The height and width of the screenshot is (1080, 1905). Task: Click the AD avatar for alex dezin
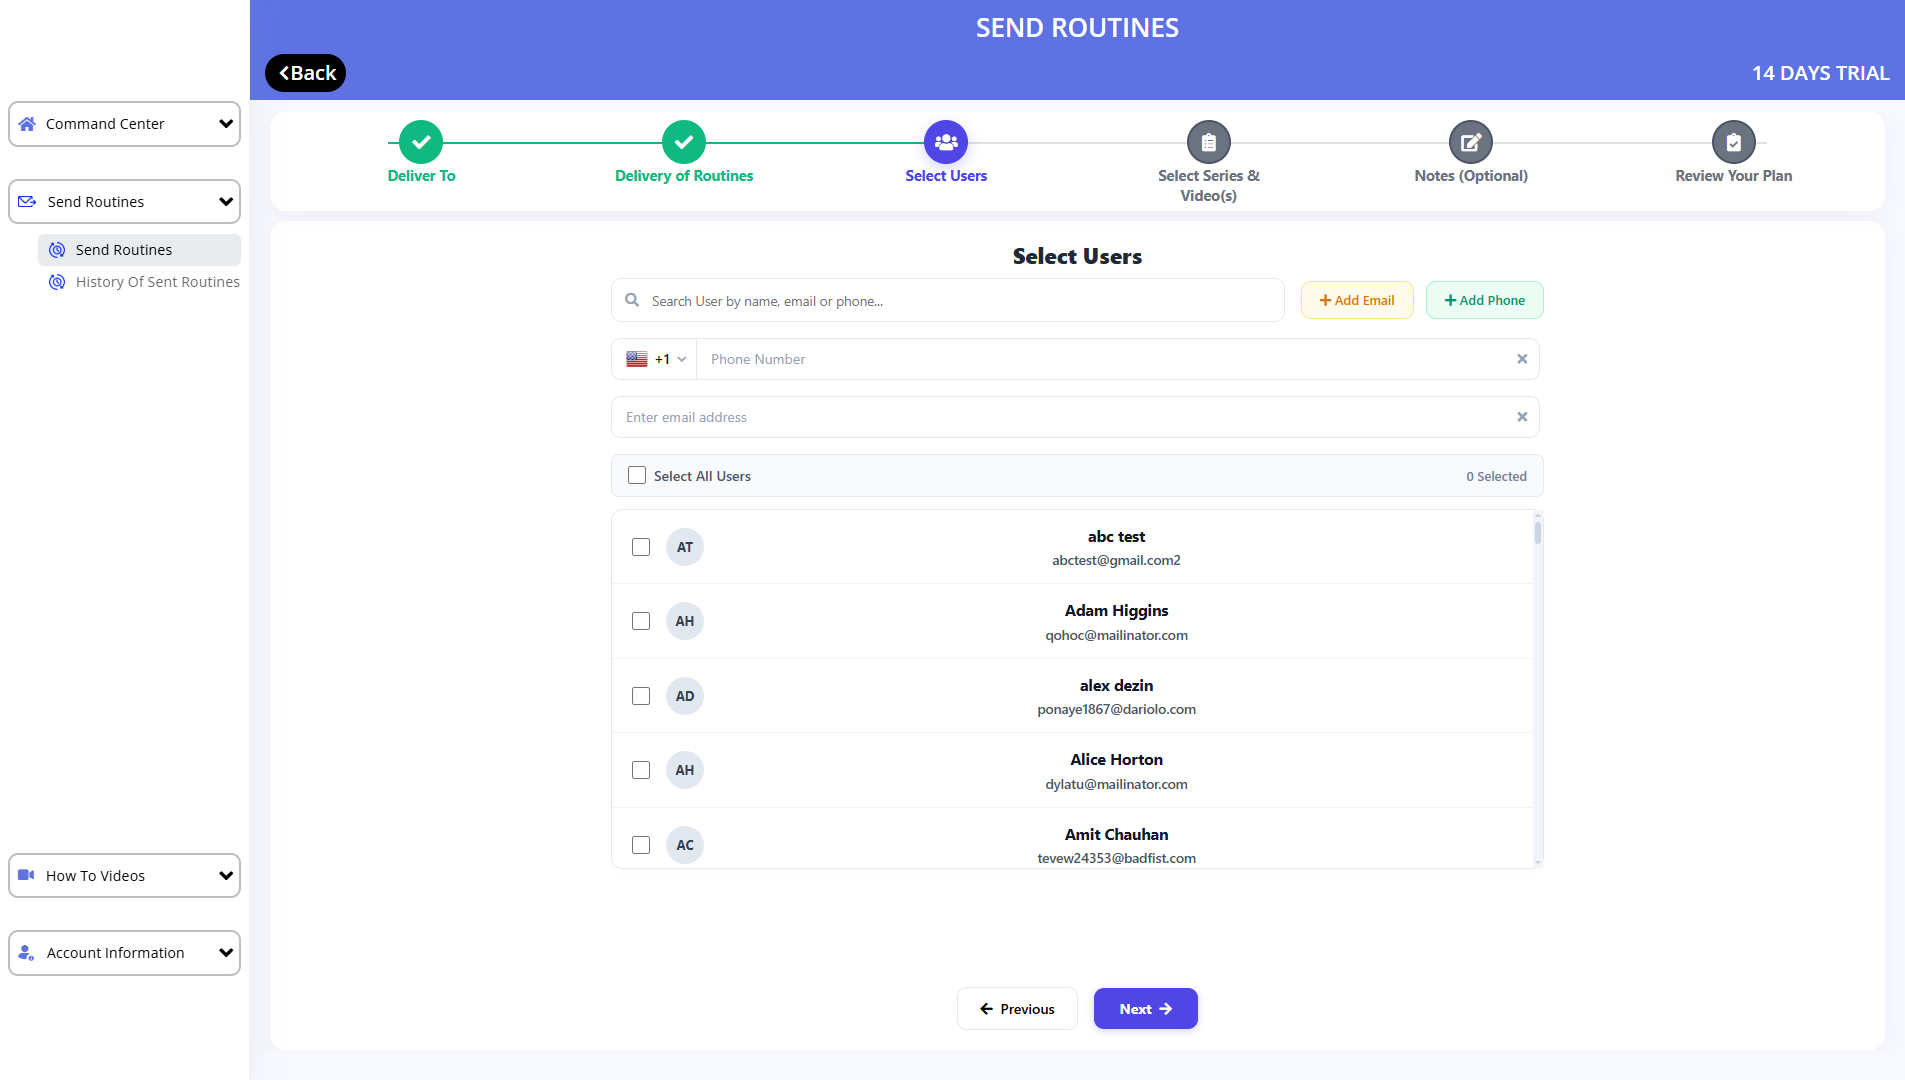pyautogui.click(x=685, y=696)
